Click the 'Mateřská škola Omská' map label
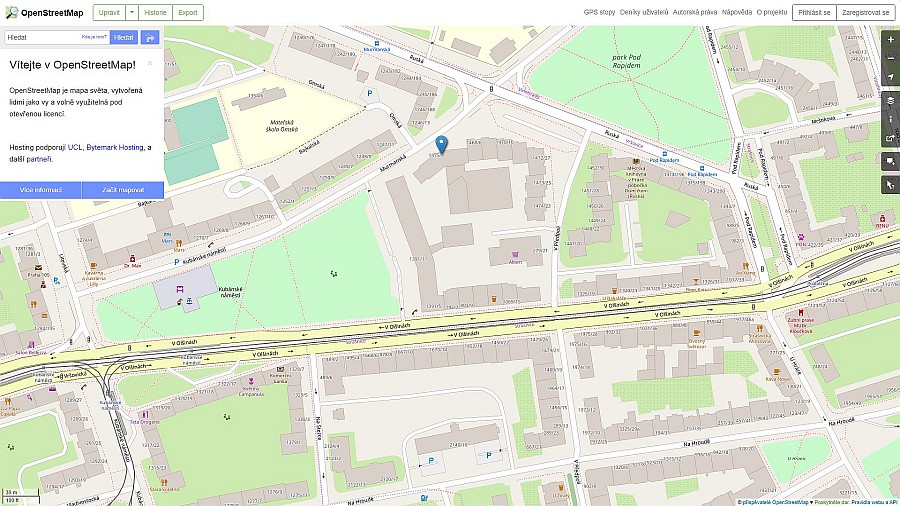This screenshot has width=900, height=506. click(282, 126)
